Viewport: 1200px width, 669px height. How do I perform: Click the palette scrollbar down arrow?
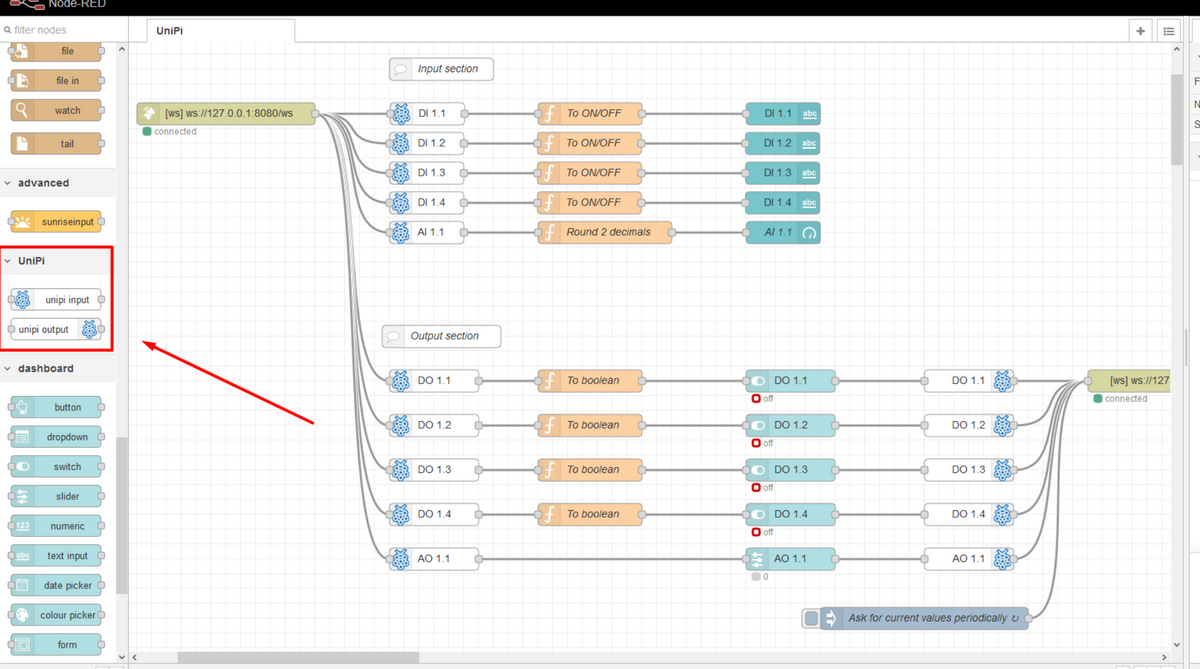click(x=122, y=657)
